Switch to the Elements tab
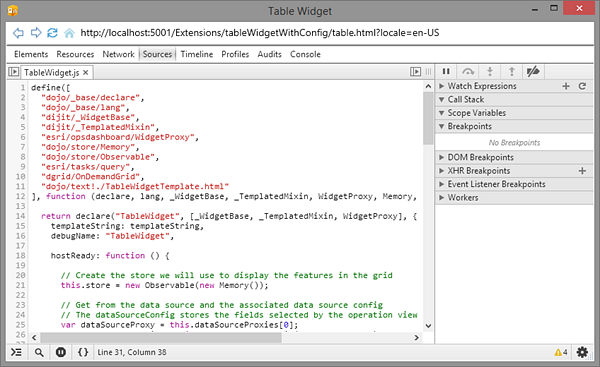 pyautogui.click(x=31, y=54)
